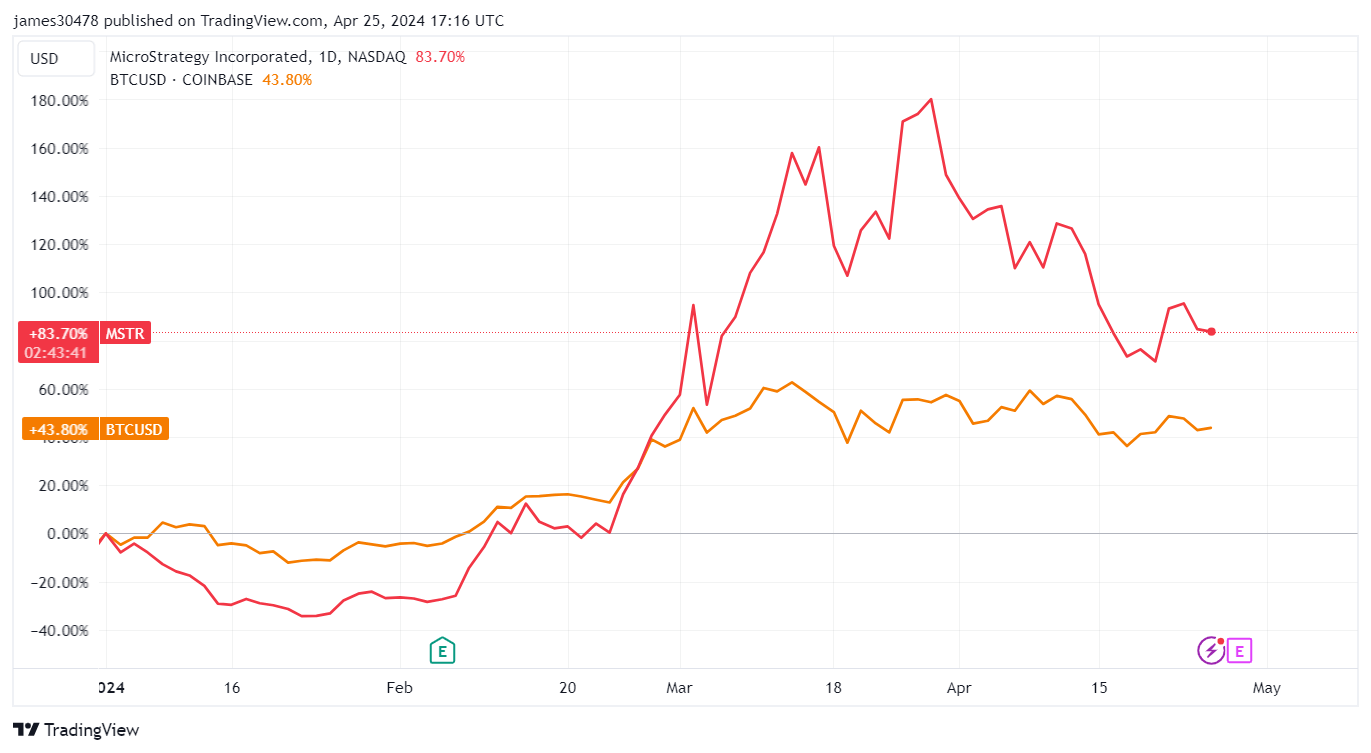Click the Mar date on time axis

679,688
